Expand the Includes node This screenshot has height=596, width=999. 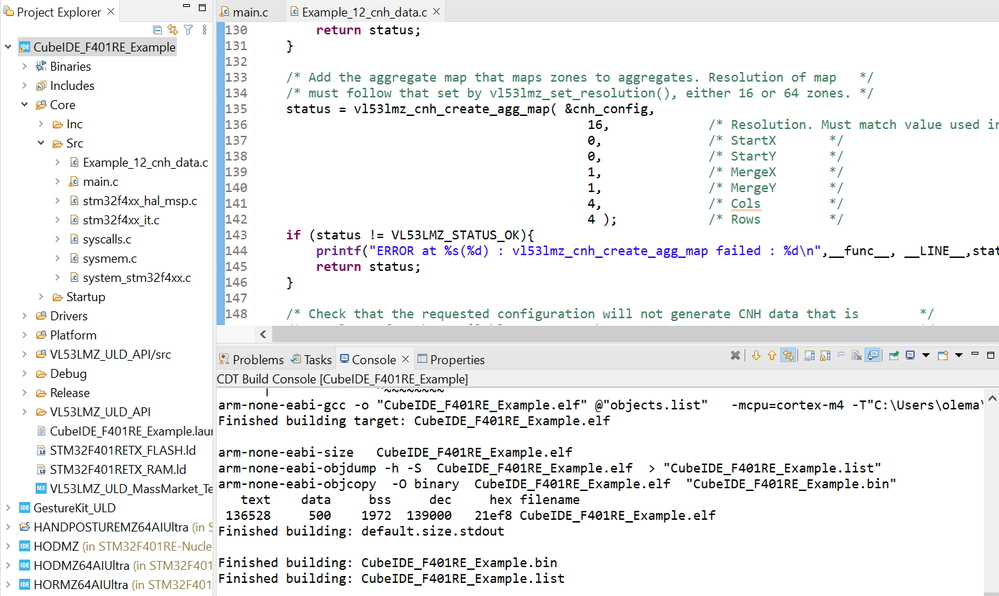click(x=24, y=85)
